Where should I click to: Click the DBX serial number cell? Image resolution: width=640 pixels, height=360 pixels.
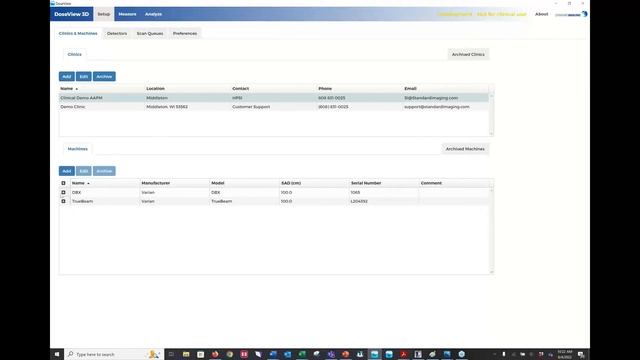(355, 193)
